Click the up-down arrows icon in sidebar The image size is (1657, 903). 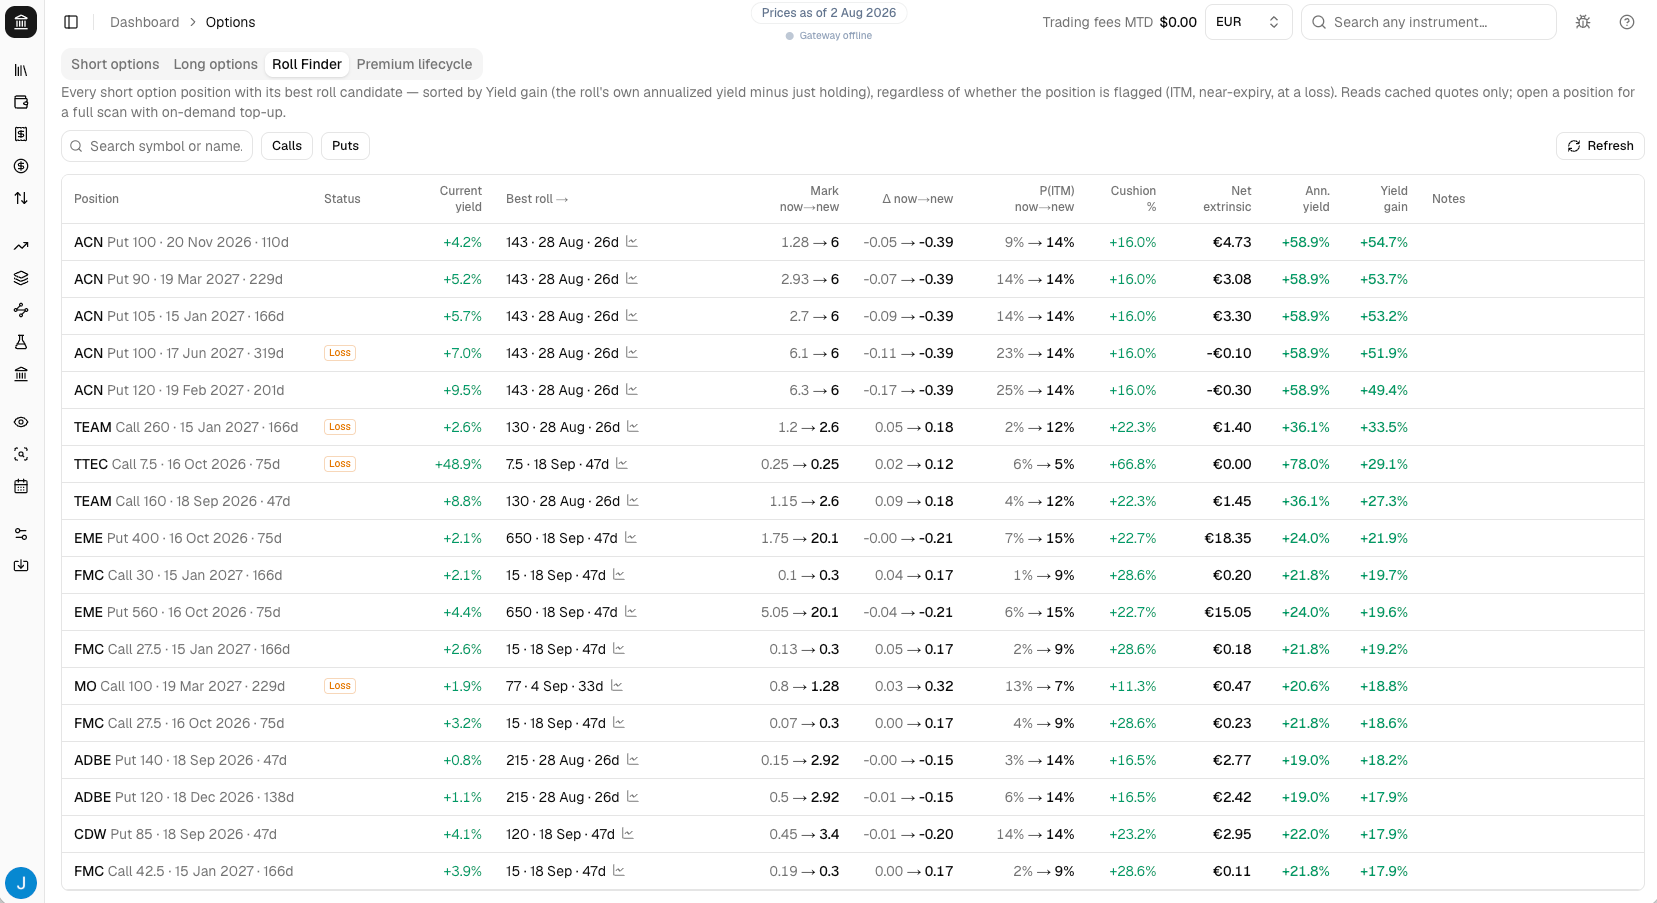pyautogui.click(x=21, y=198)
